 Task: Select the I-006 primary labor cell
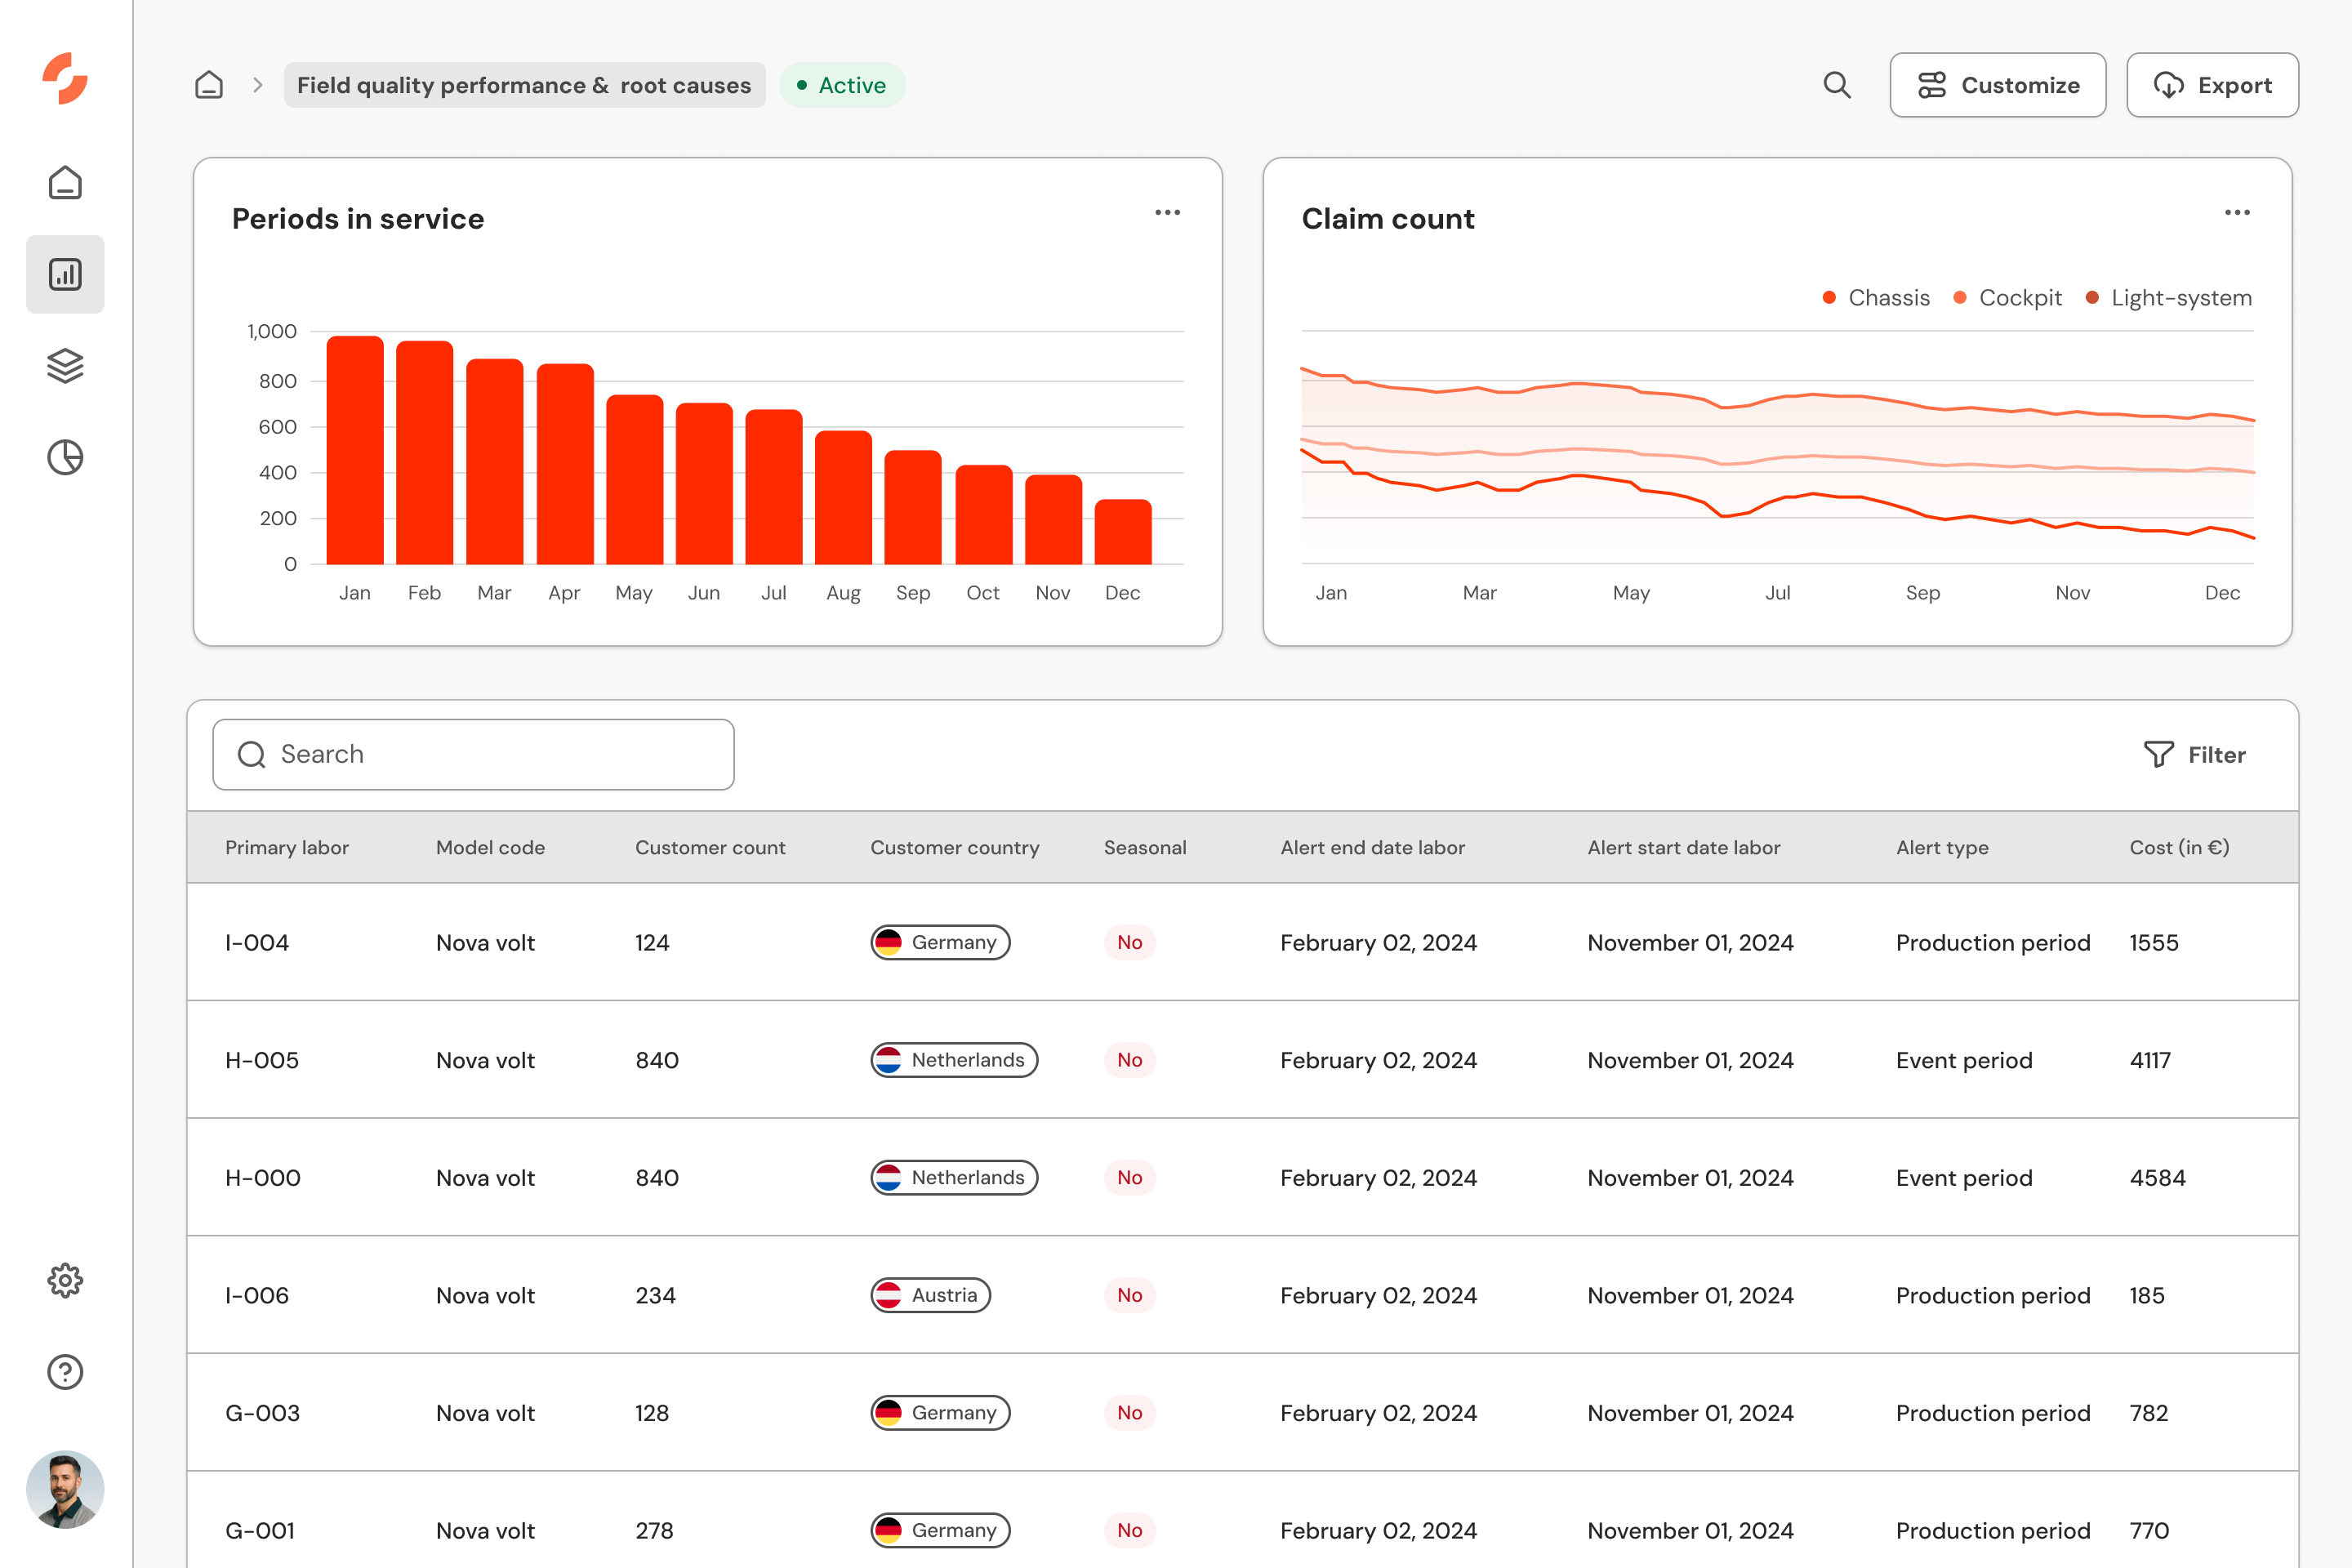[257, 1295]
